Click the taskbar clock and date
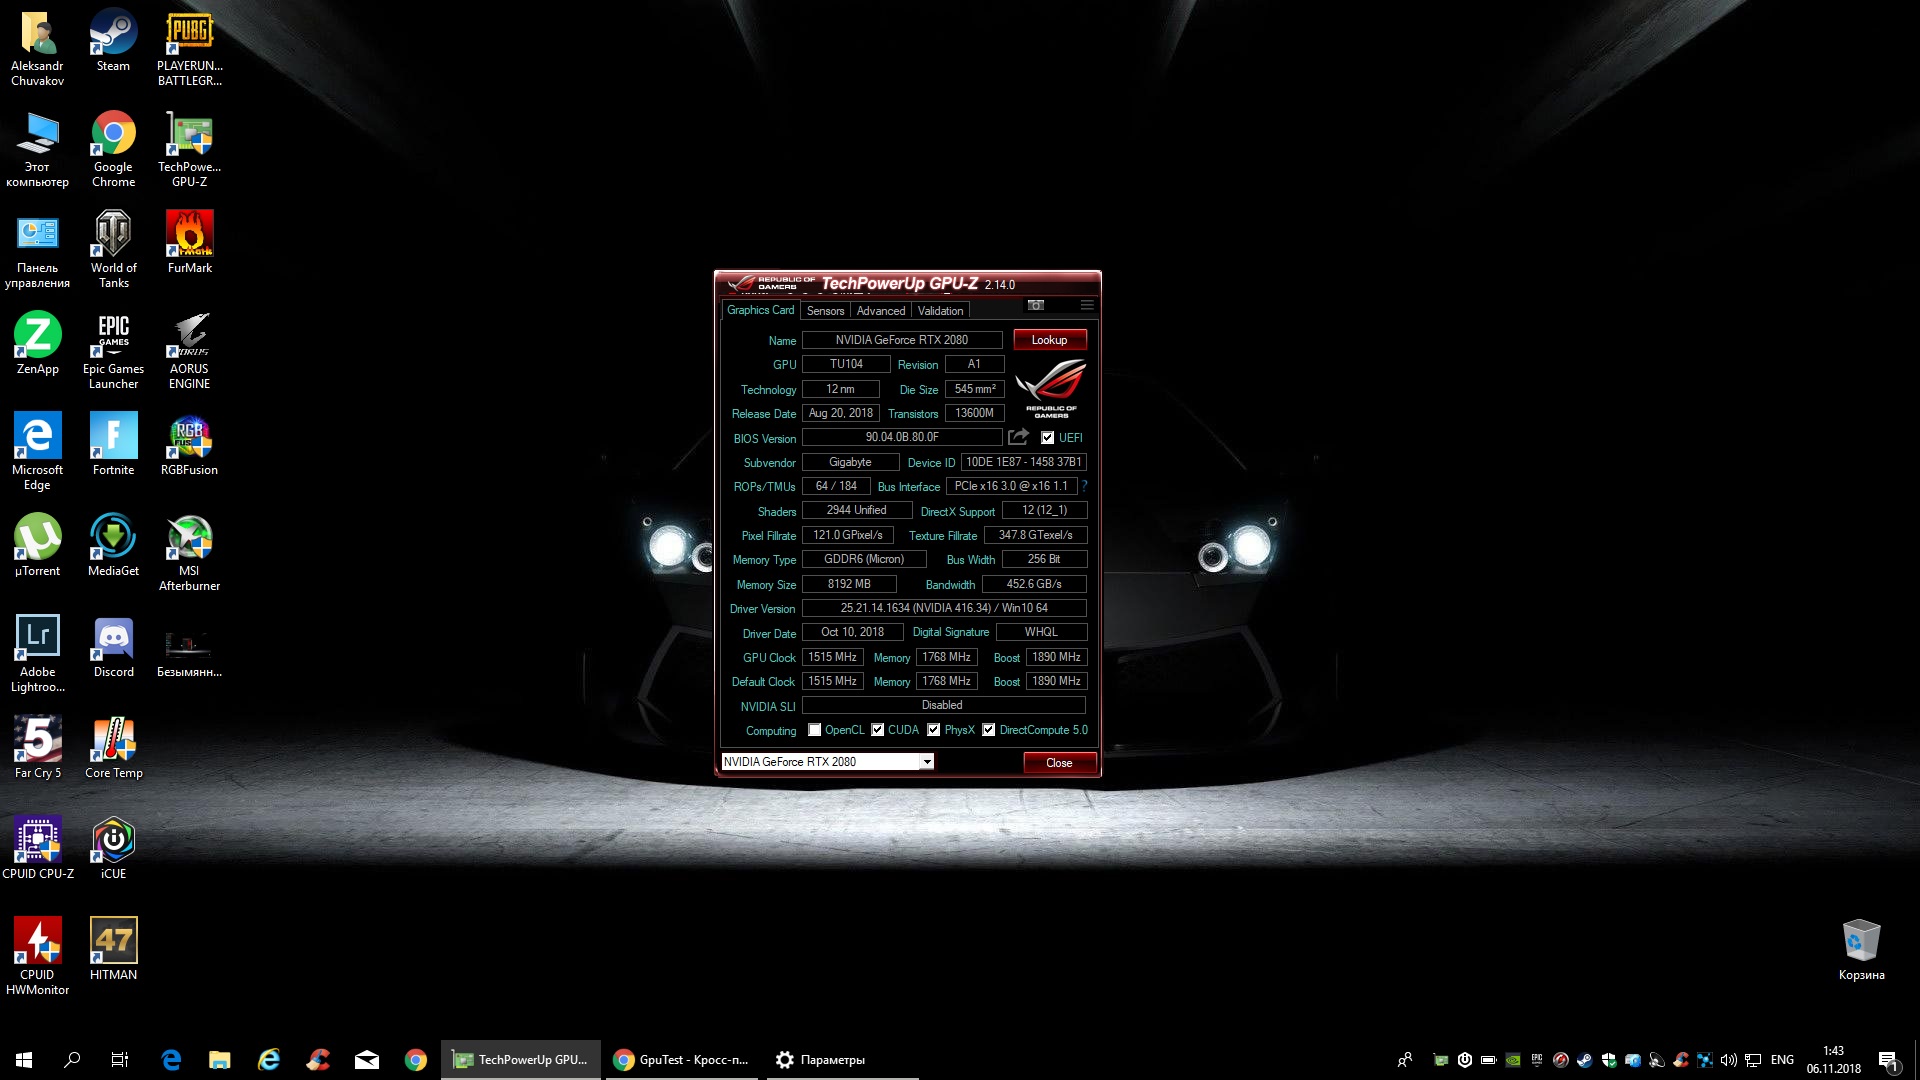 tap(1833, 1059)
